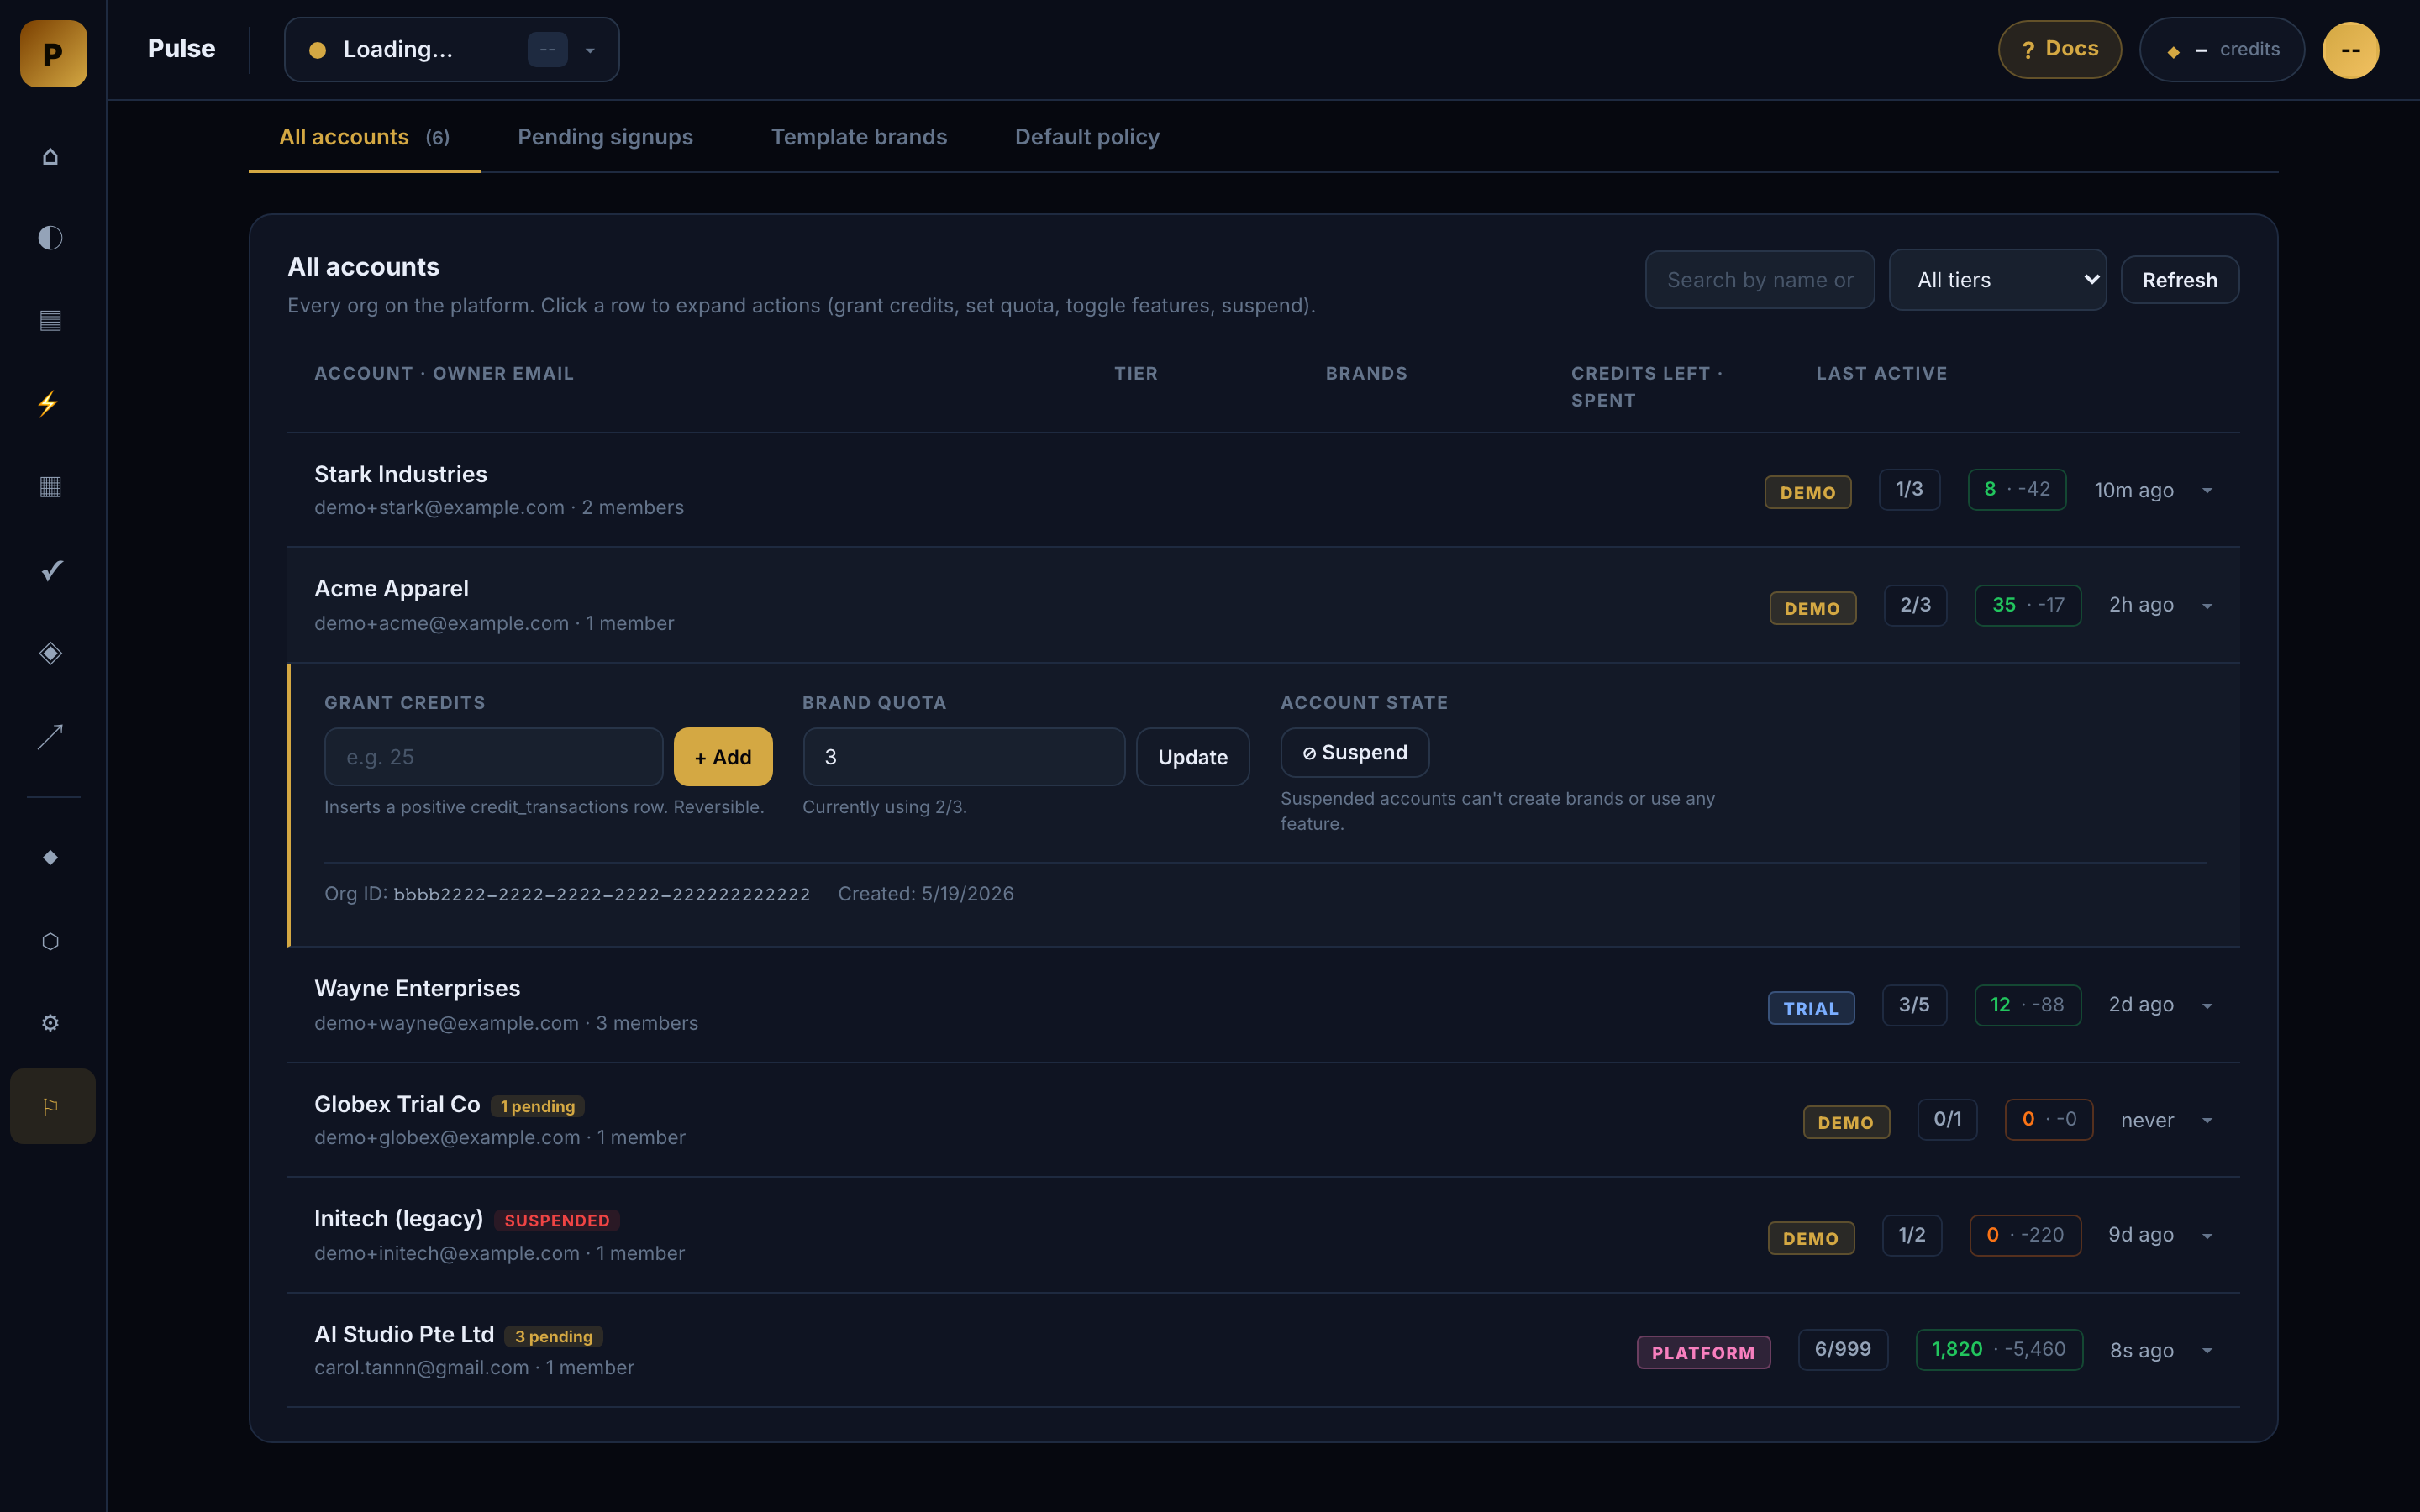Switch to the All accounts tab
This screenshot has height=1512, width=2420.
pyautogui.click(x=364, y=137)
